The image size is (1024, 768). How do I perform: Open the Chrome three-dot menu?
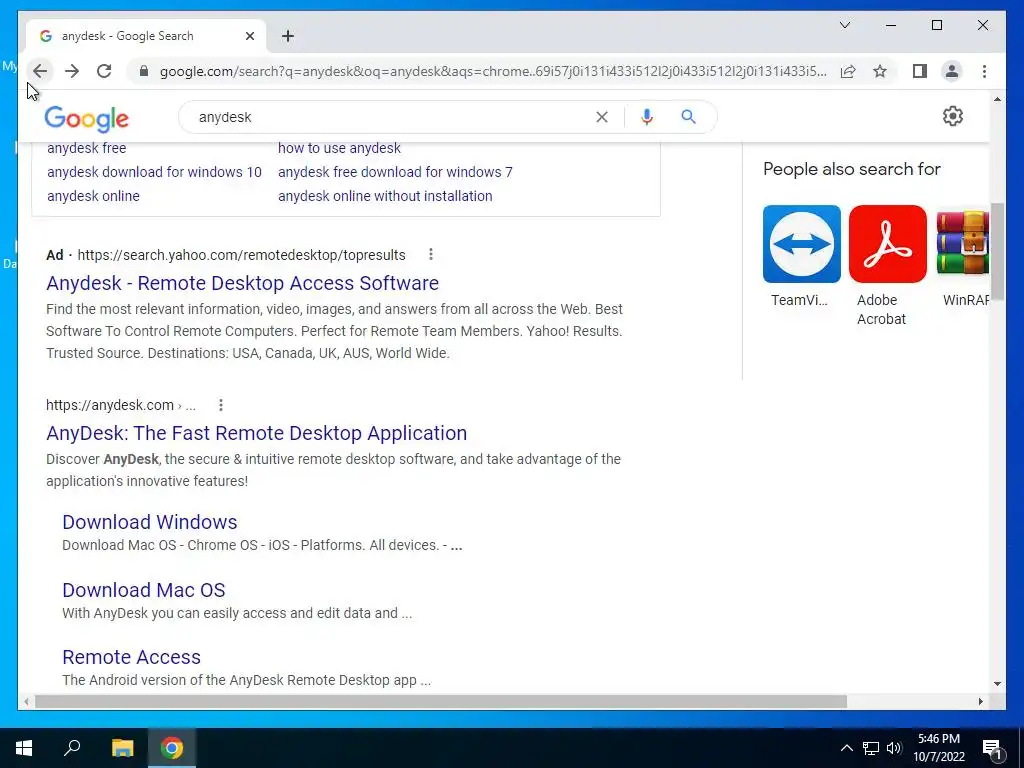[984, 71]
